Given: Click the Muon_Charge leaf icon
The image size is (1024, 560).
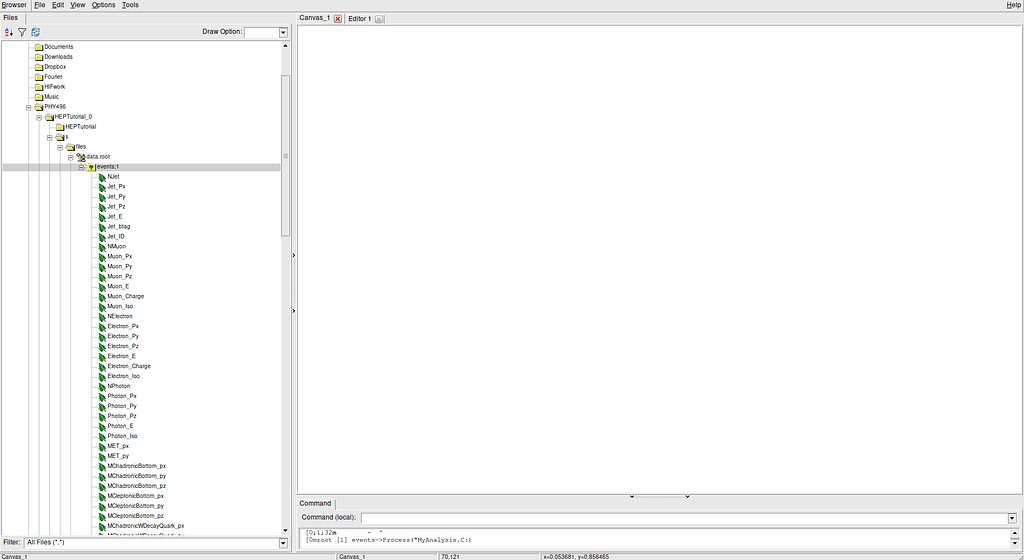Looking at the screenshot, I should point(101,297).
